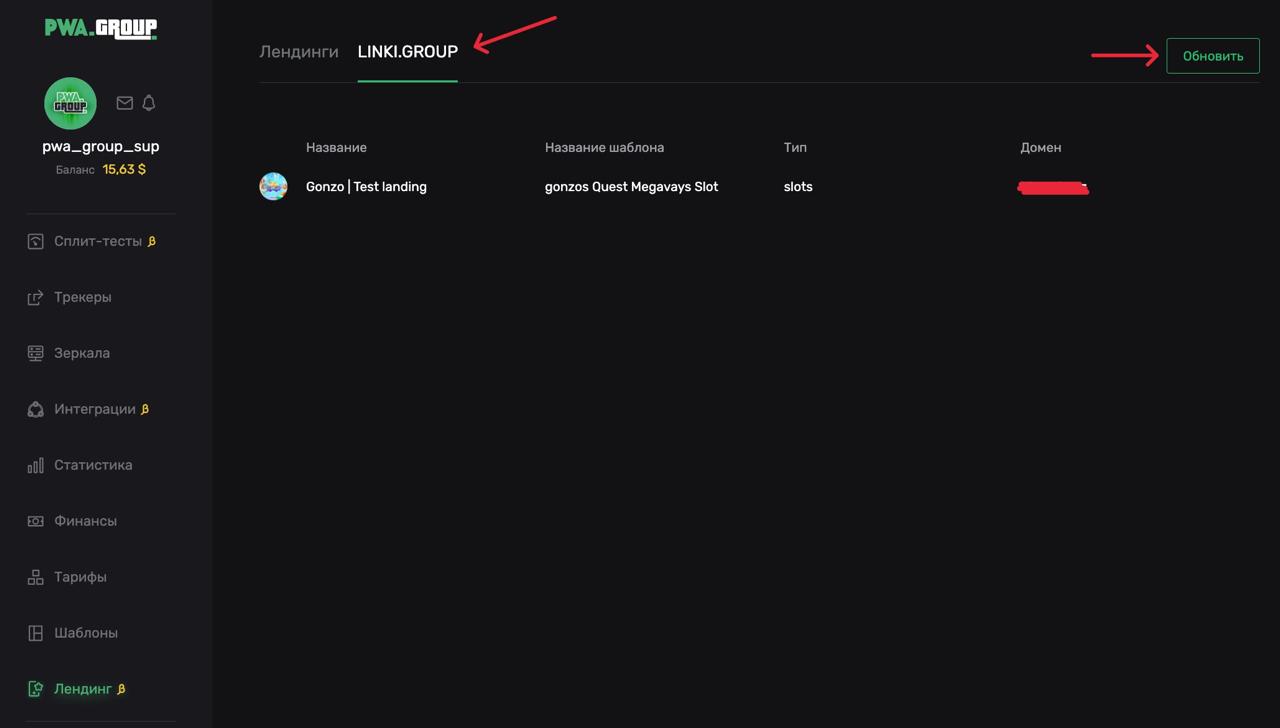Click the Статистика bar chart icon

point(36,465)
